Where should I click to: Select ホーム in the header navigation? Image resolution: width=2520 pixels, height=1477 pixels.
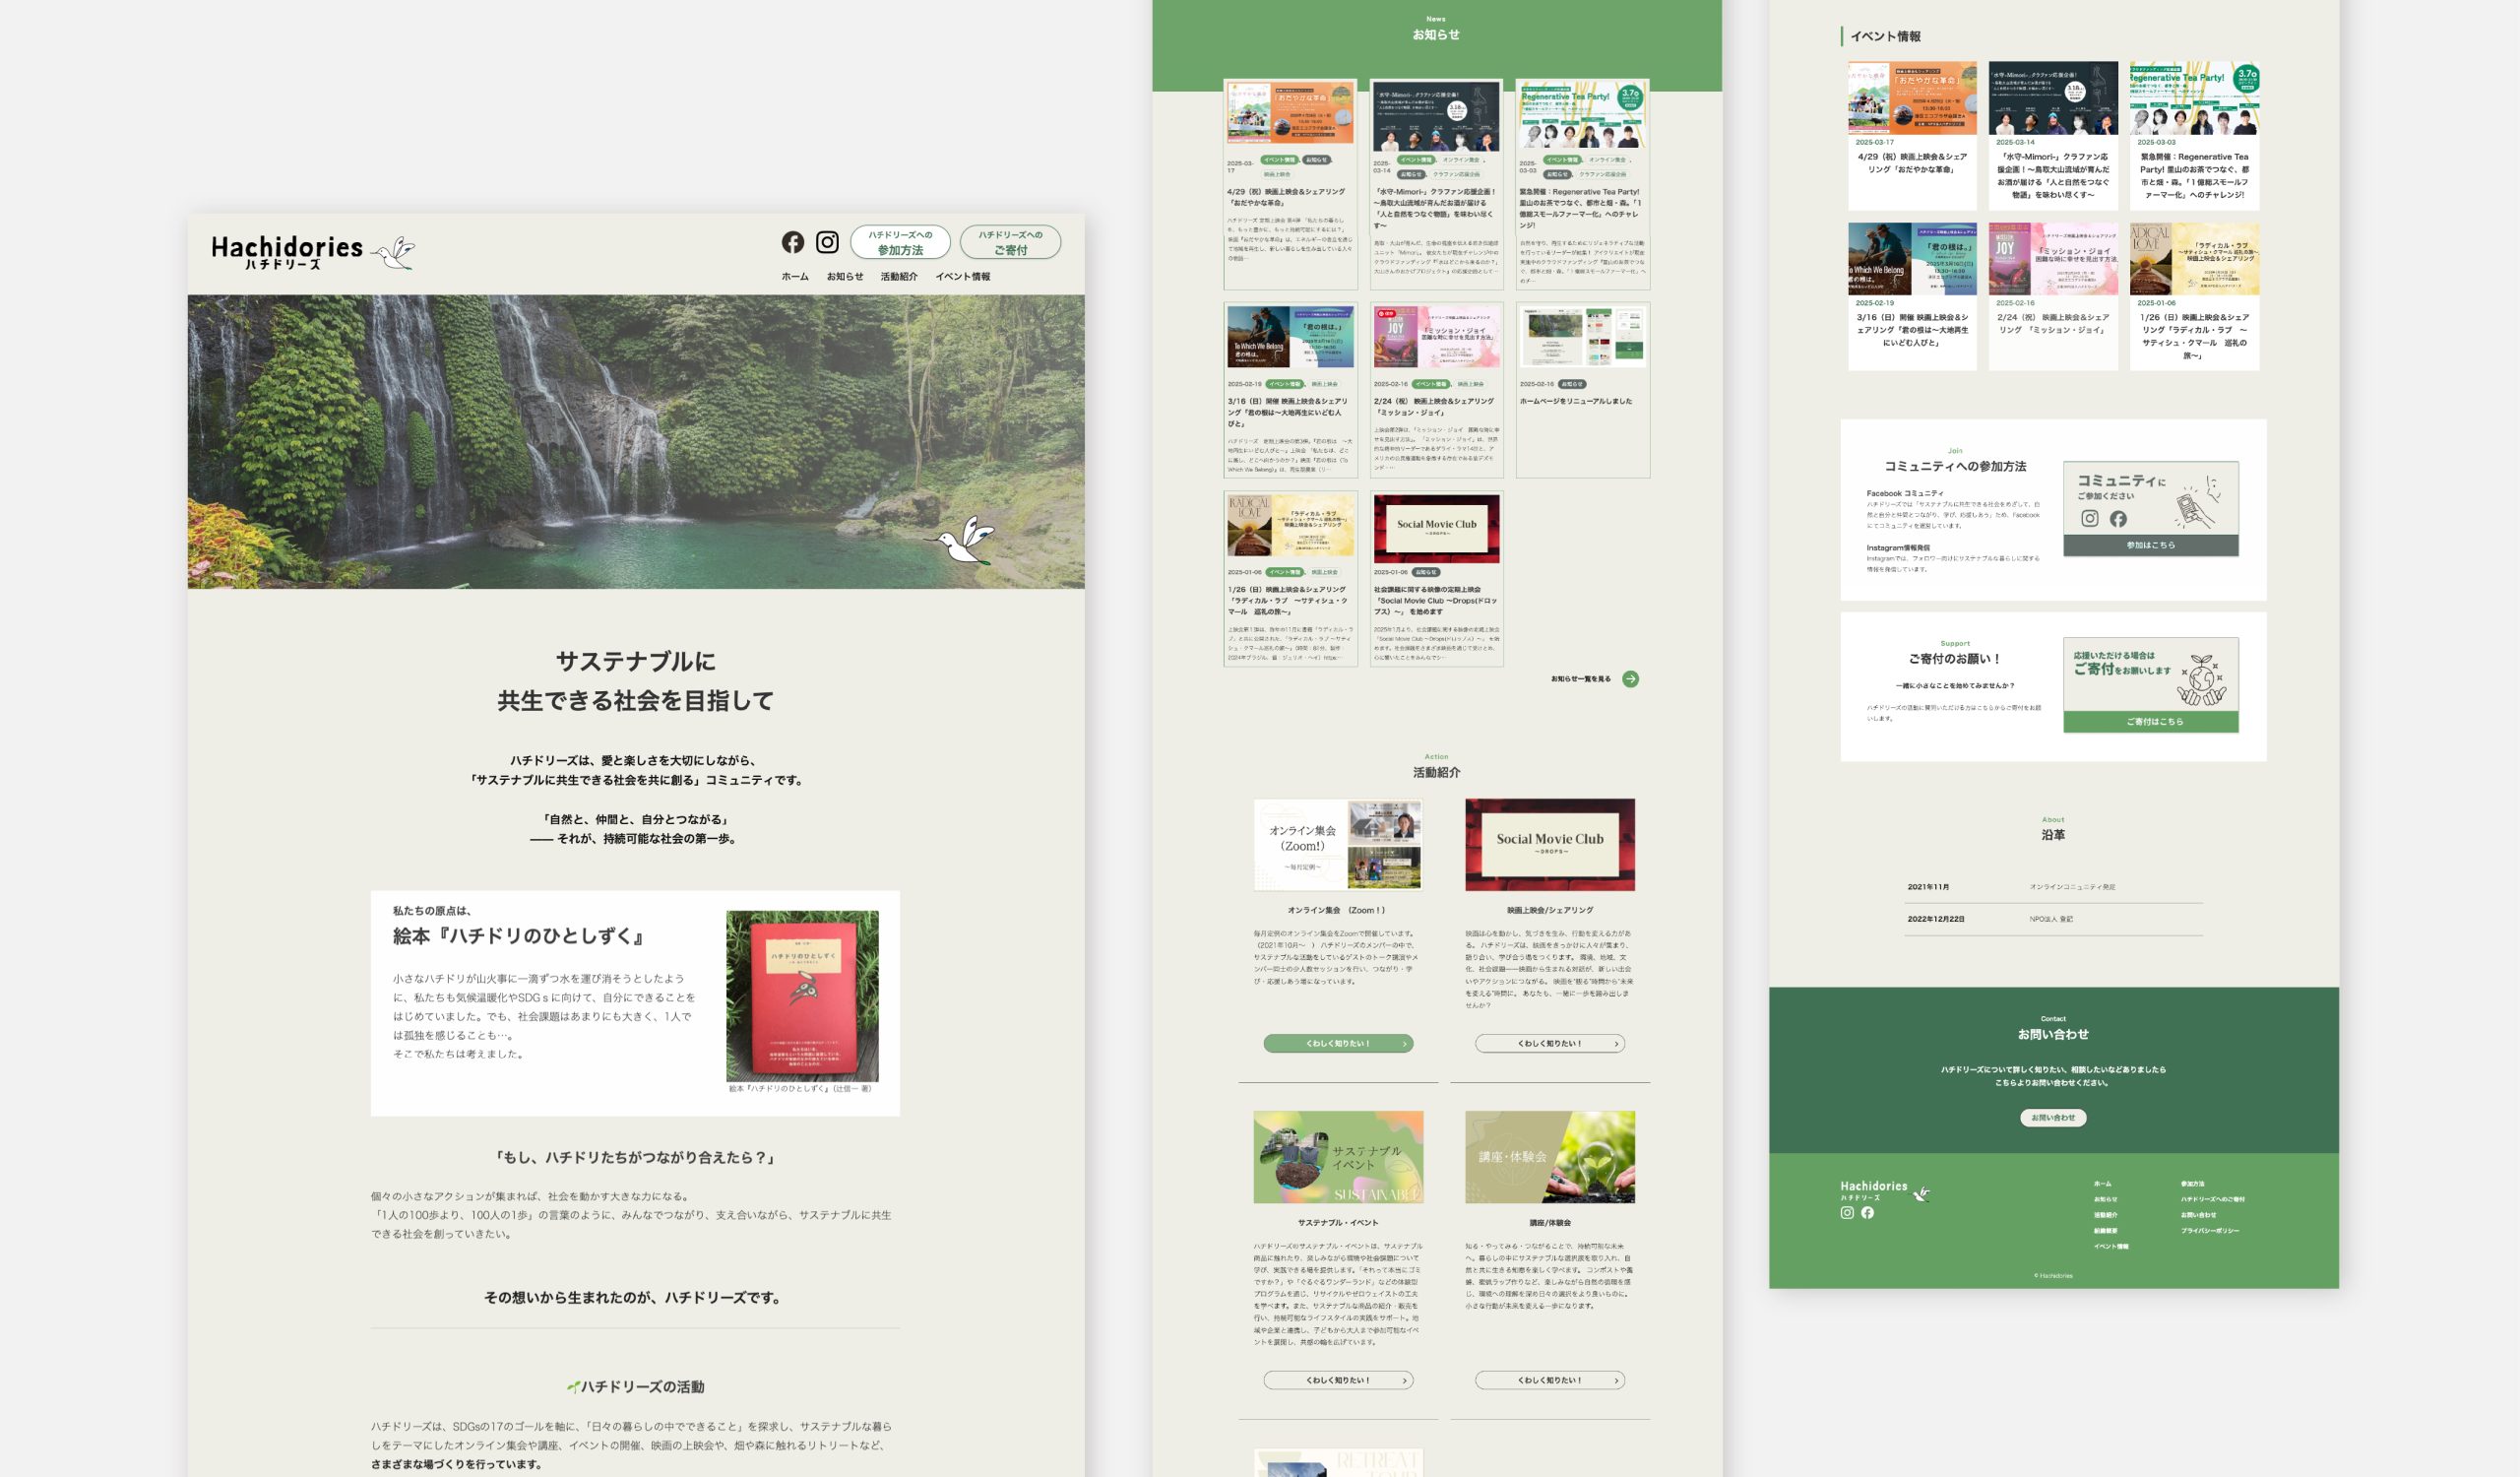point(795,277)
